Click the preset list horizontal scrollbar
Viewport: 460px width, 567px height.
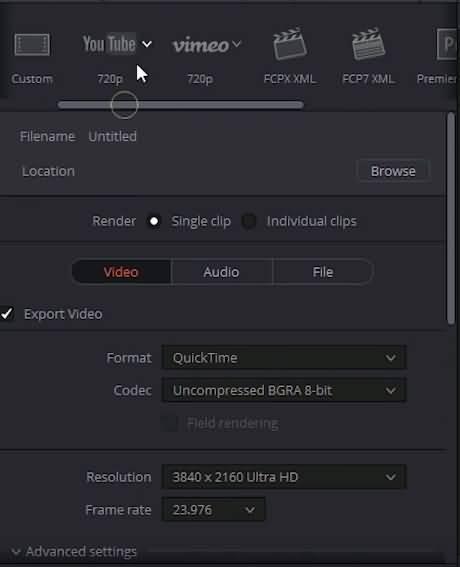180,105
